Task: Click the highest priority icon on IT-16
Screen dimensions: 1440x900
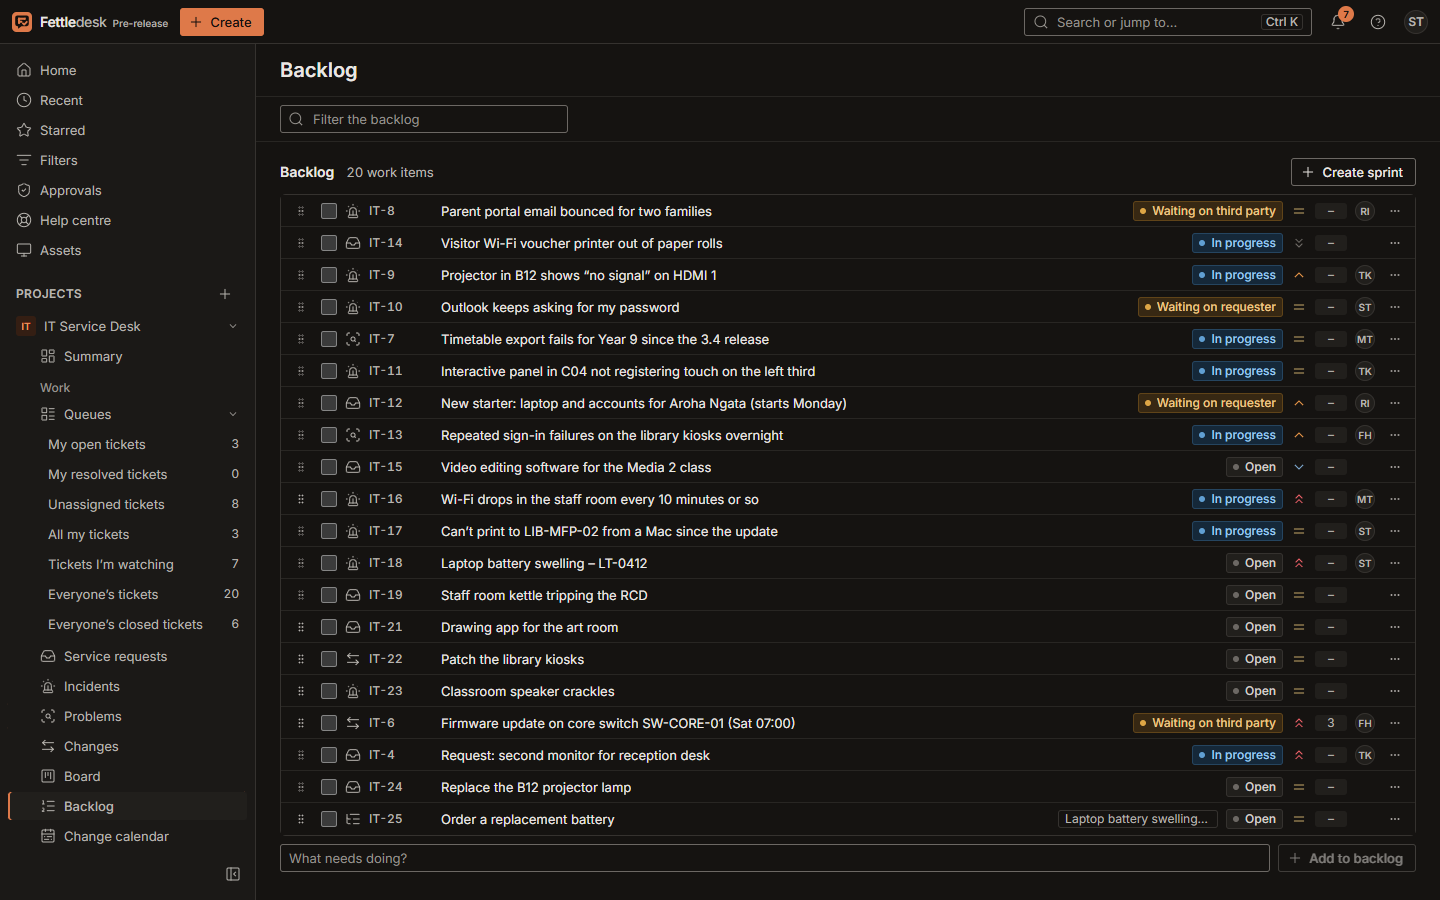Action: point(1299,499)
